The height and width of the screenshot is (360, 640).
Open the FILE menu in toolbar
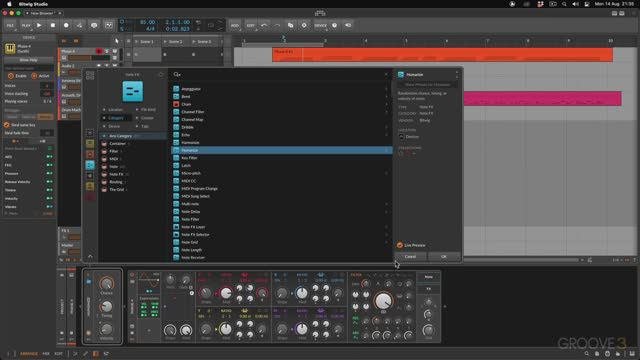click(x=10, y=25)
